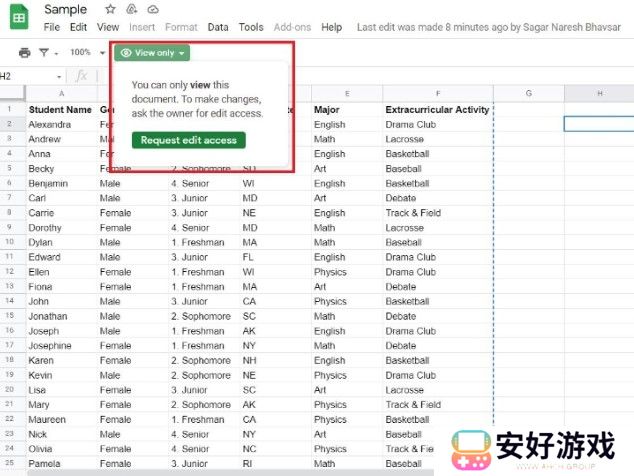Select Karen's NH state cell
This screenshot has width=634, height=476.
tap(276, 360)
